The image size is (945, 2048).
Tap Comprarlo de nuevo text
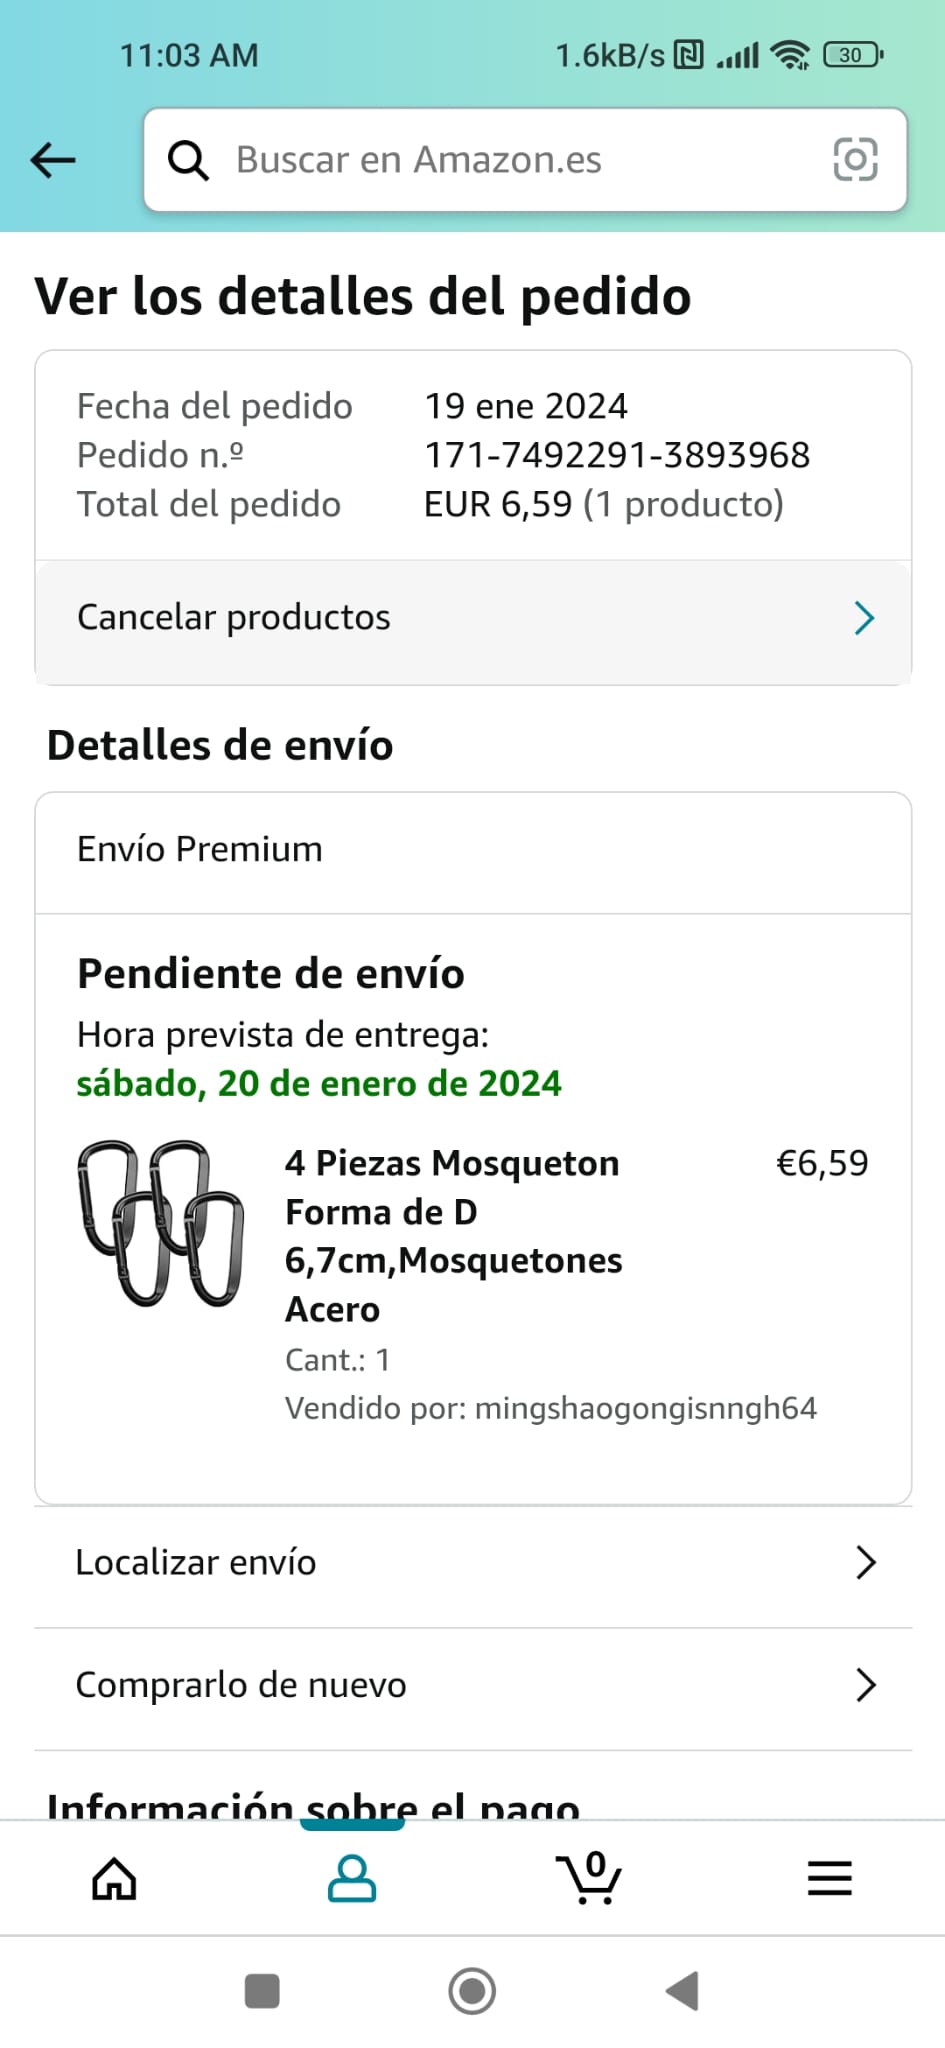click(x=241, y=1685)
